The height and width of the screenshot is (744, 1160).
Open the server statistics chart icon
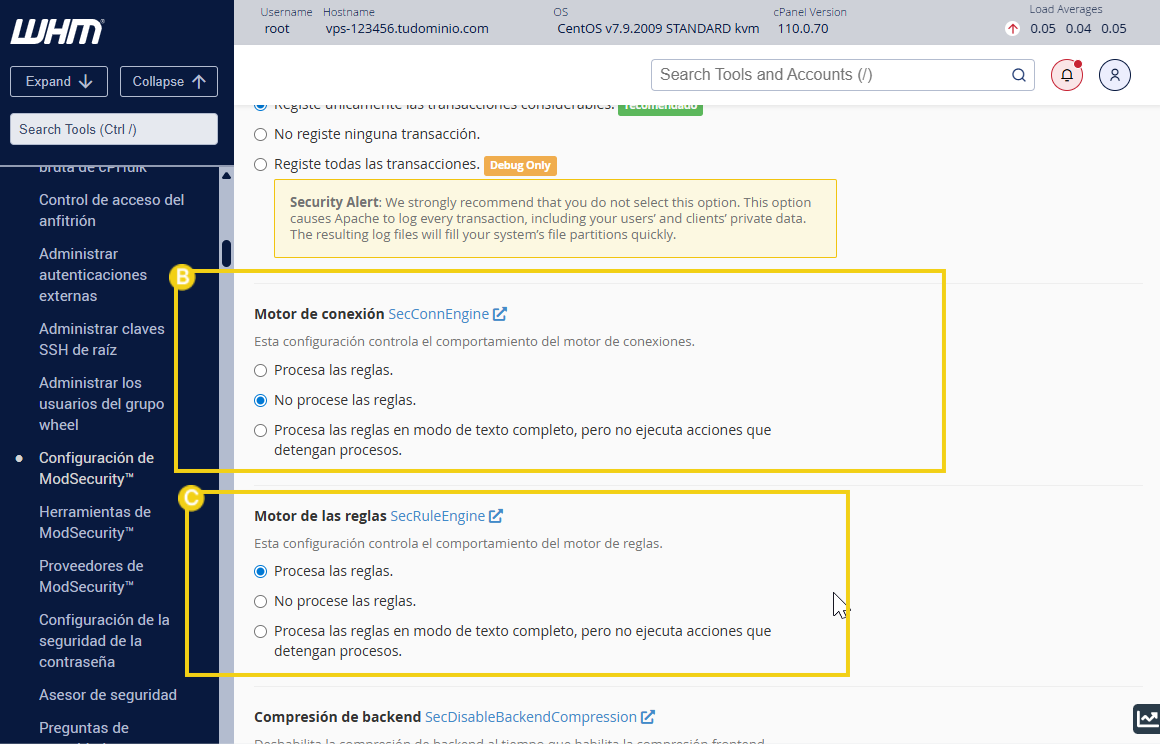1147,718
